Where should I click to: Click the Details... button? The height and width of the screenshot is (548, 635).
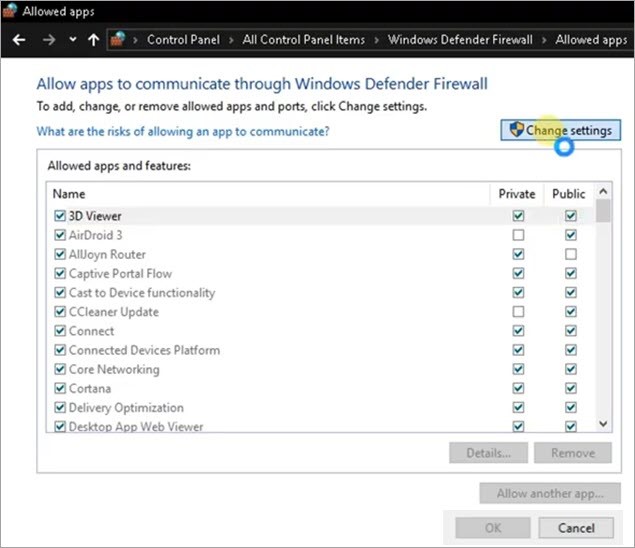pyautogui.click(x=488, y=453)
